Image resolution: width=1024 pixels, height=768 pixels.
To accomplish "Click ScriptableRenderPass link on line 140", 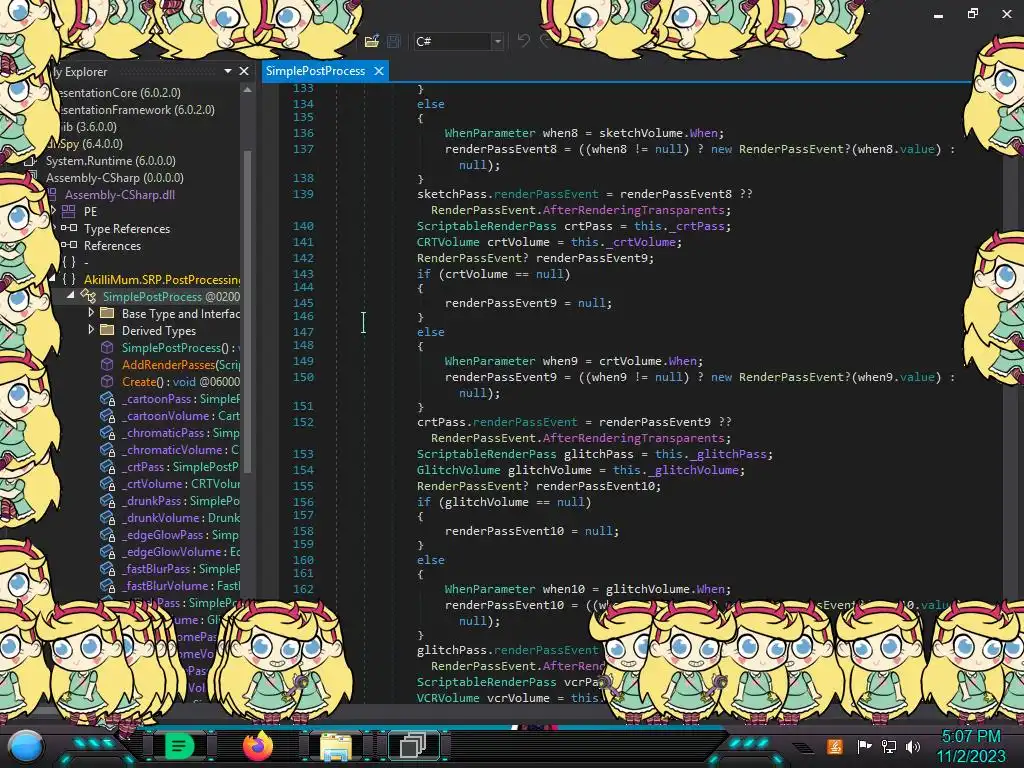I will click(487, 226).
